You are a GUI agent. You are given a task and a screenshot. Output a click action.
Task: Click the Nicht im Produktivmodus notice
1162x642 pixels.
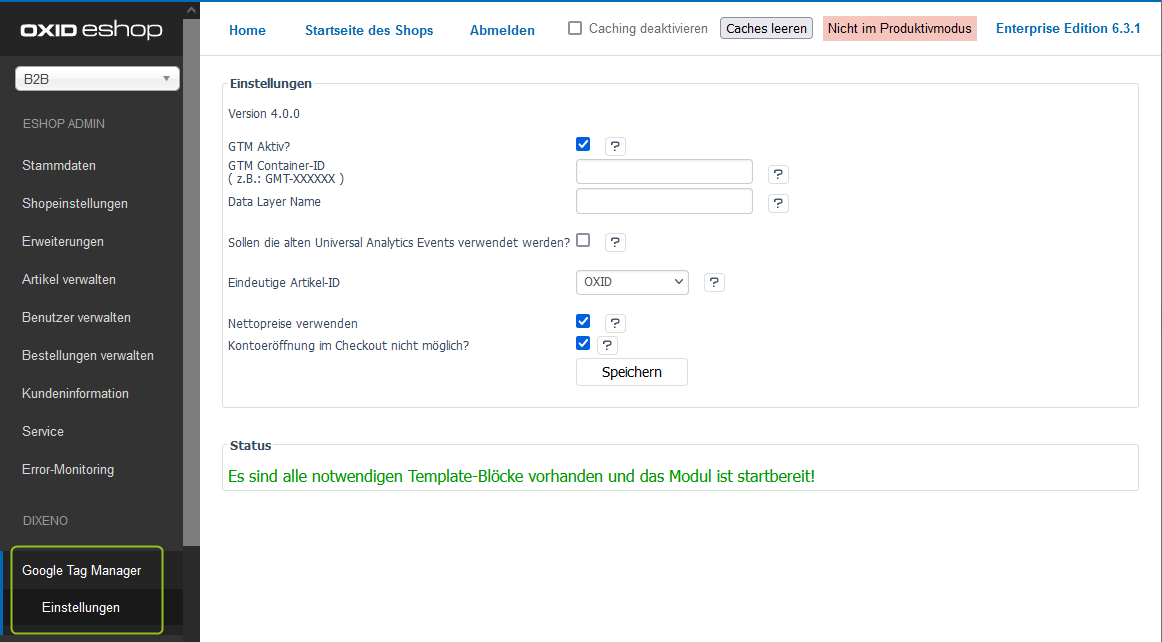coord(900,28)
